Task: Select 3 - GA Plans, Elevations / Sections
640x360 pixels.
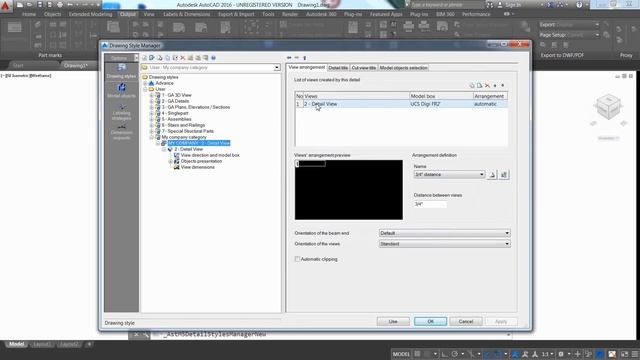Action: pyautogui.click(x=196, y=107)
